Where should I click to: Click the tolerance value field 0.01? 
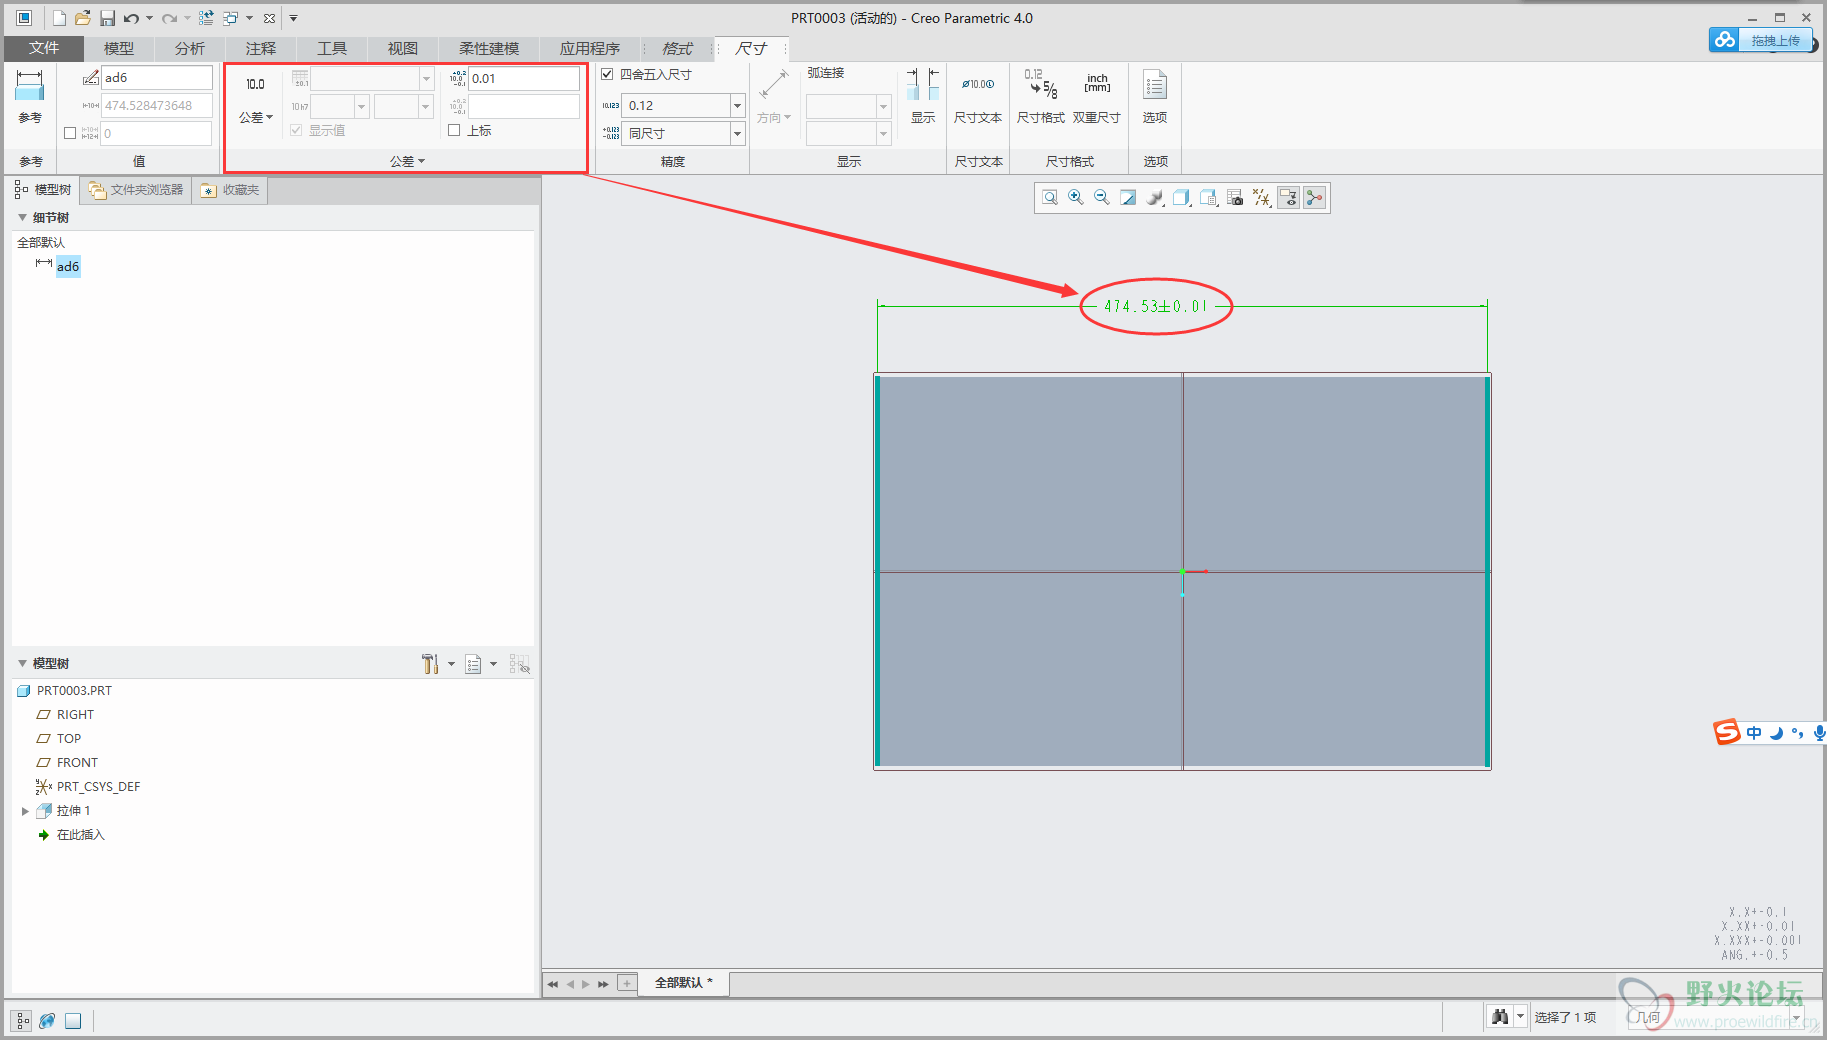point(524,78)
